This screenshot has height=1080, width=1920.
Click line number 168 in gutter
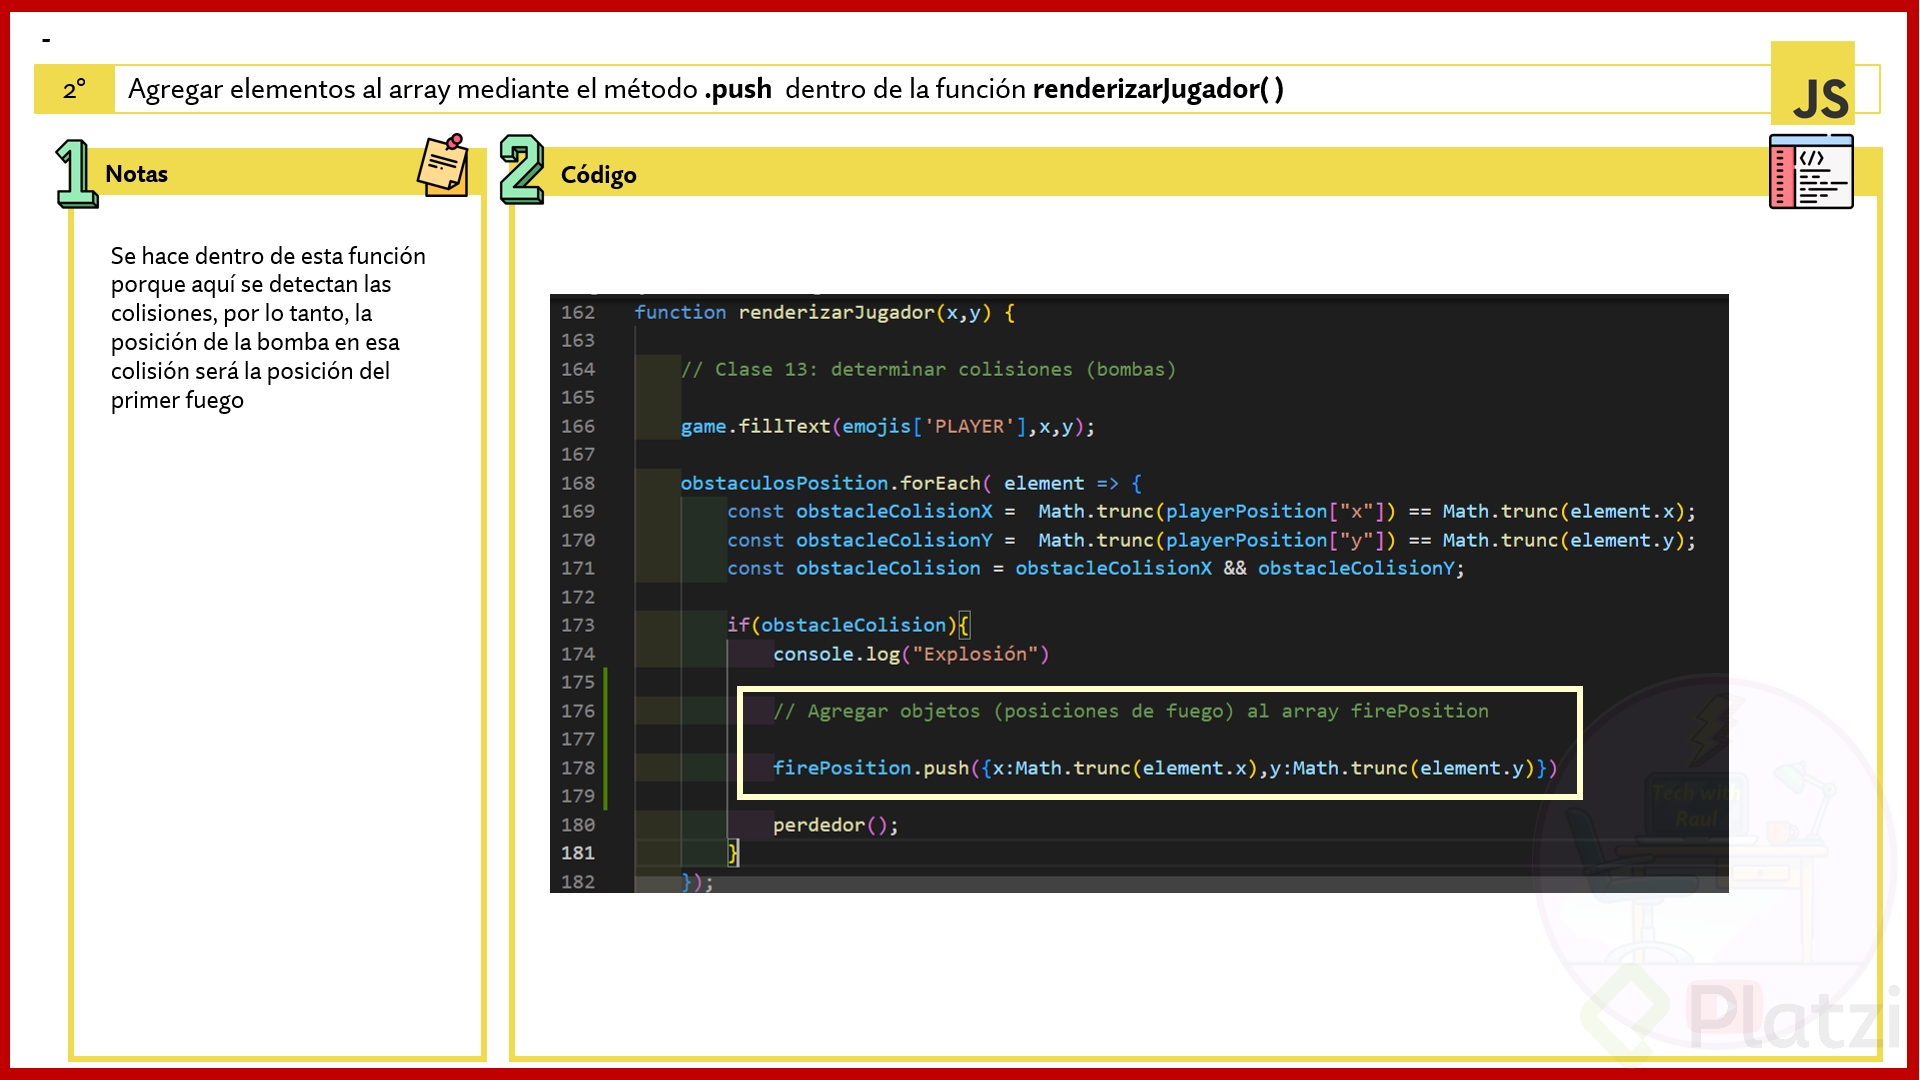pos(578,483)
